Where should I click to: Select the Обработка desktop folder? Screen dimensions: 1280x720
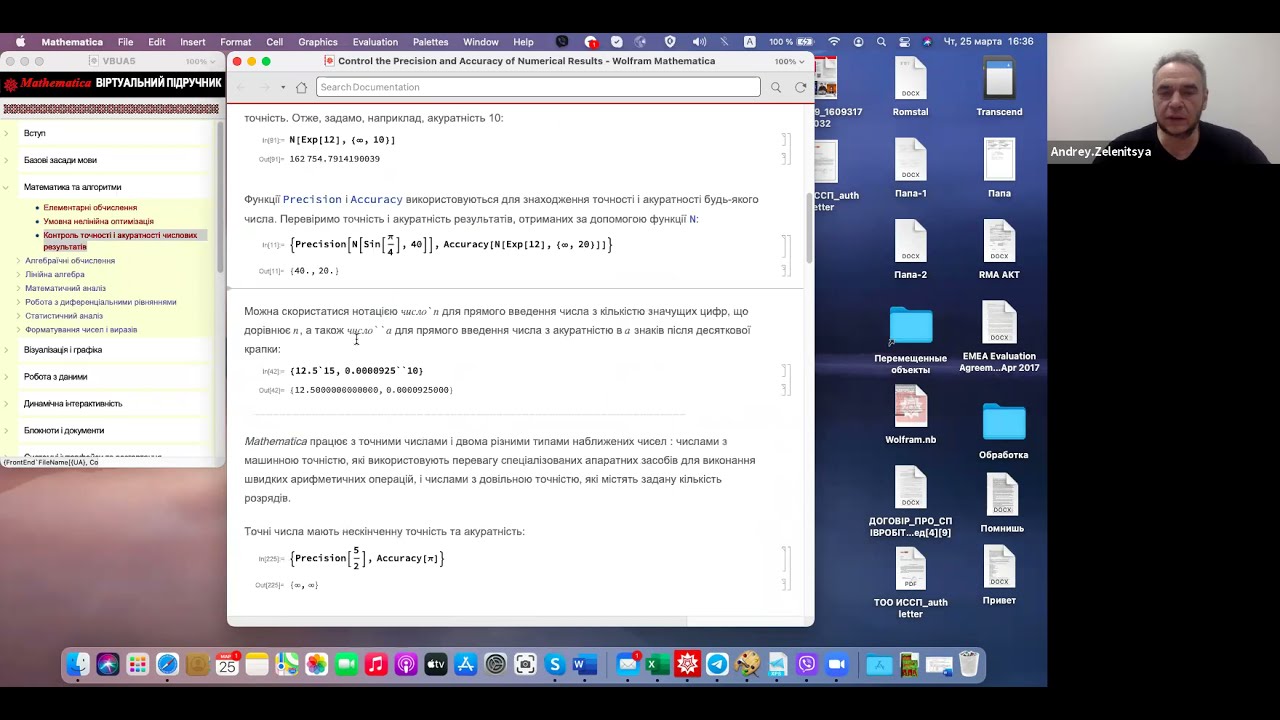pyautogui.click(x=1003, y=430)
